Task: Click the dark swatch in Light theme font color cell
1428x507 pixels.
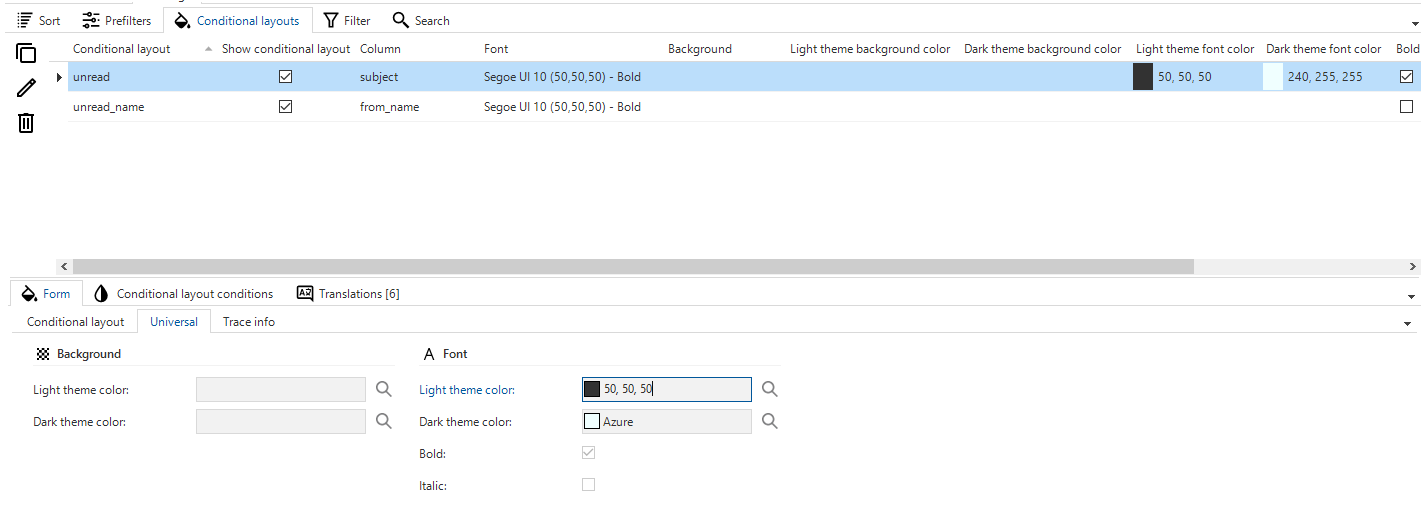Action: 1142,77
